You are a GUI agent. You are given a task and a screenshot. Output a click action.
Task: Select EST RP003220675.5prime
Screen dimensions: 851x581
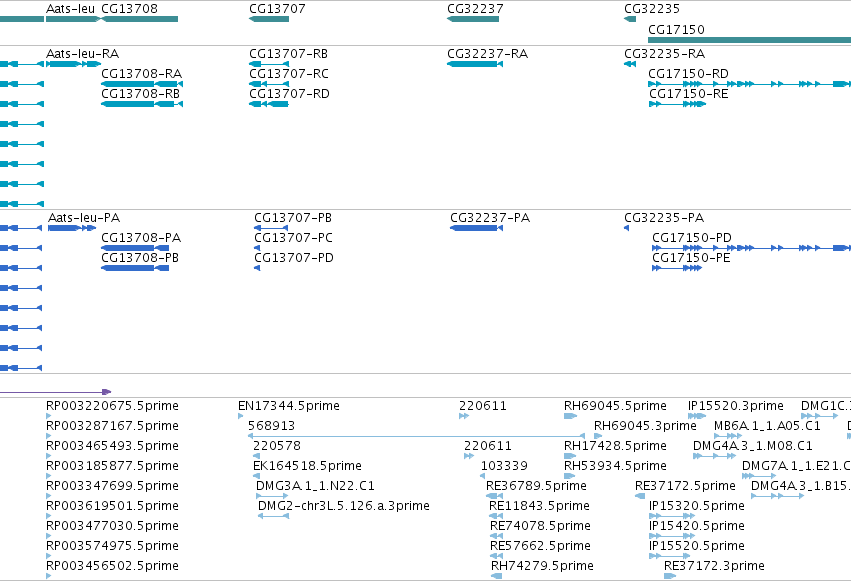pyautogui.click(x=49, y=416)
